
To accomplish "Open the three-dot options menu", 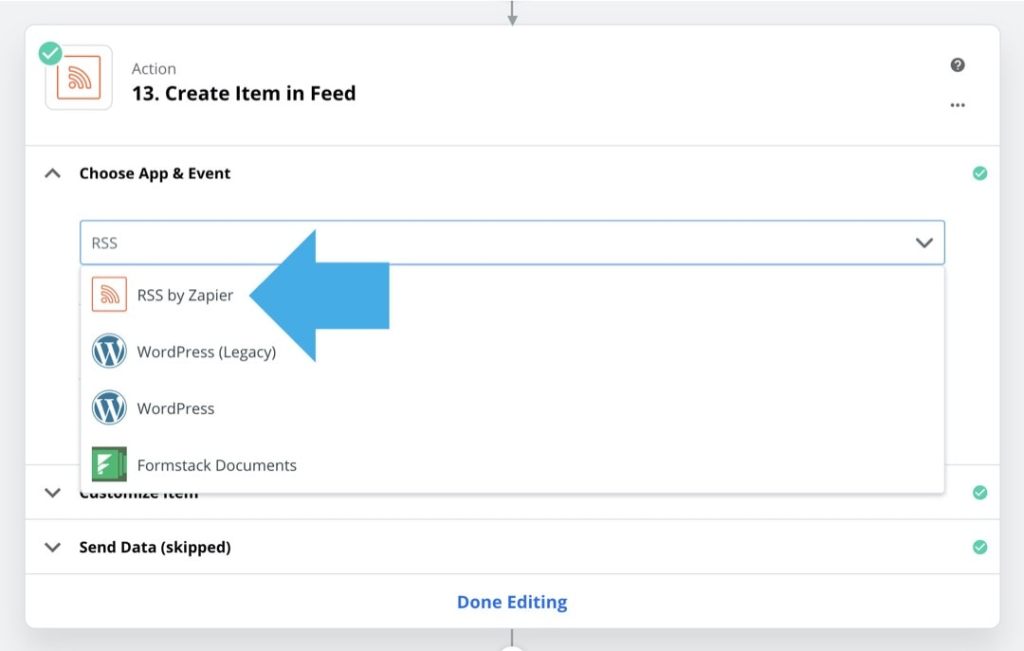I will 957,104.
